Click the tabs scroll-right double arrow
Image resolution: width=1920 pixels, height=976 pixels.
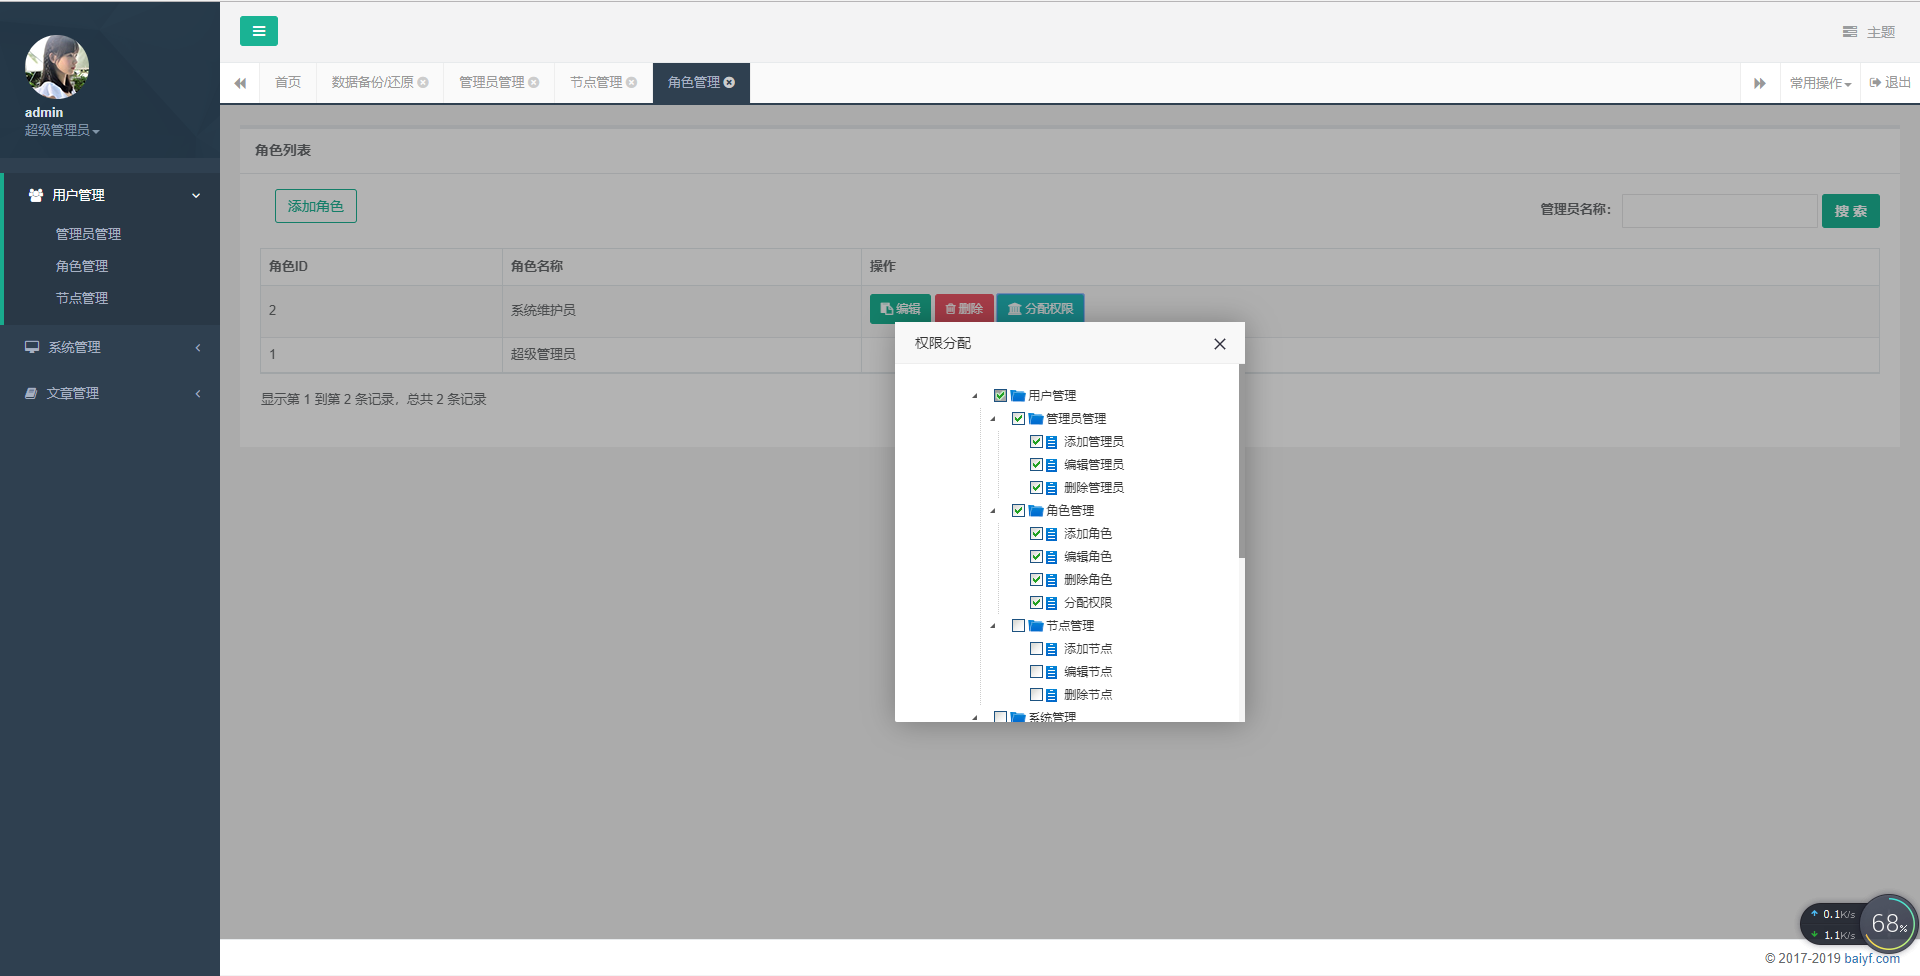(1759, 83)
